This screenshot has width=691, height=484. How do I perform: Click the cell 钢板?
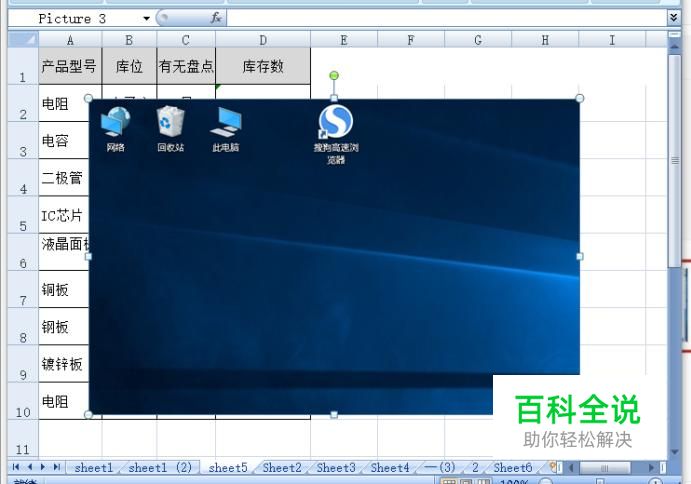pos(64,327)
